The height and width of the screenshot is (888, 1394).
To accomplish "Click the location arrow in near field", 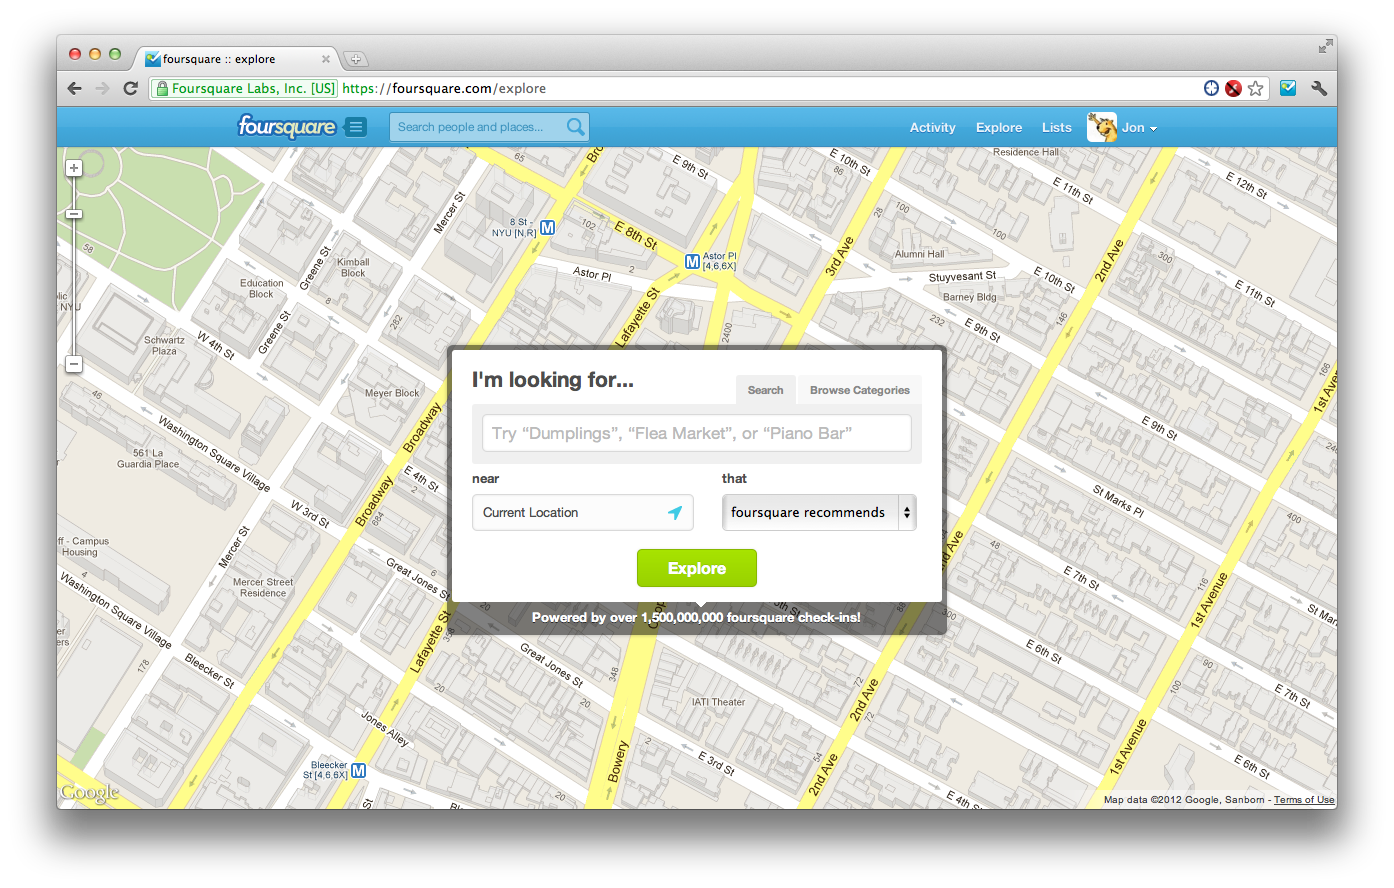I will tap(675, 513).
